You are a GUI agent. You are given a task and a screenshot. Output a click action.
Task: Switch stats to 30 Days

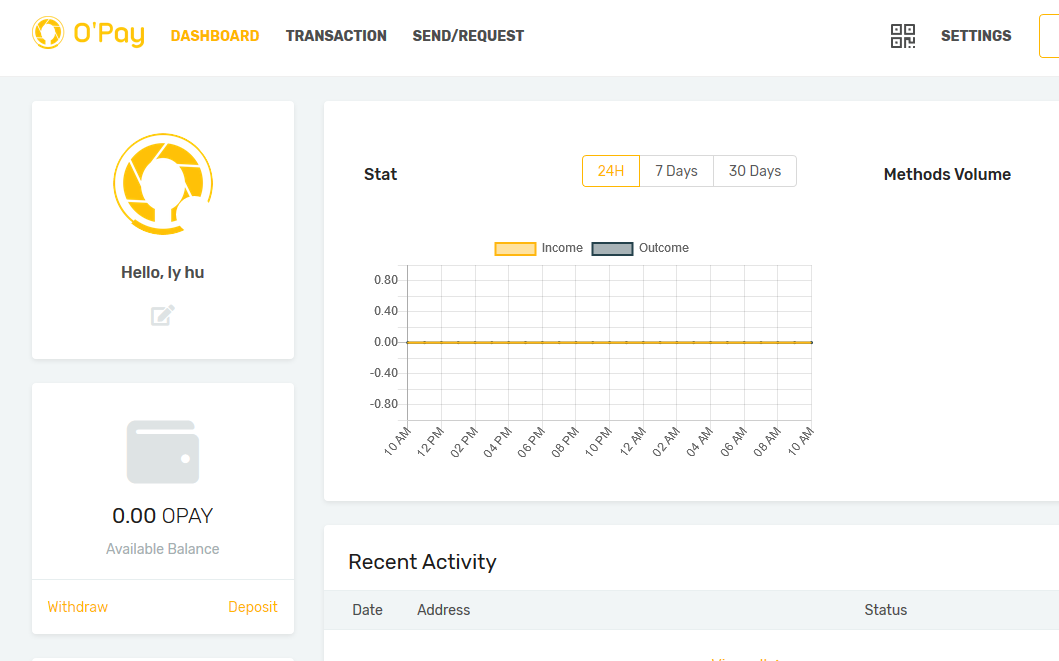tap(755, 171)
